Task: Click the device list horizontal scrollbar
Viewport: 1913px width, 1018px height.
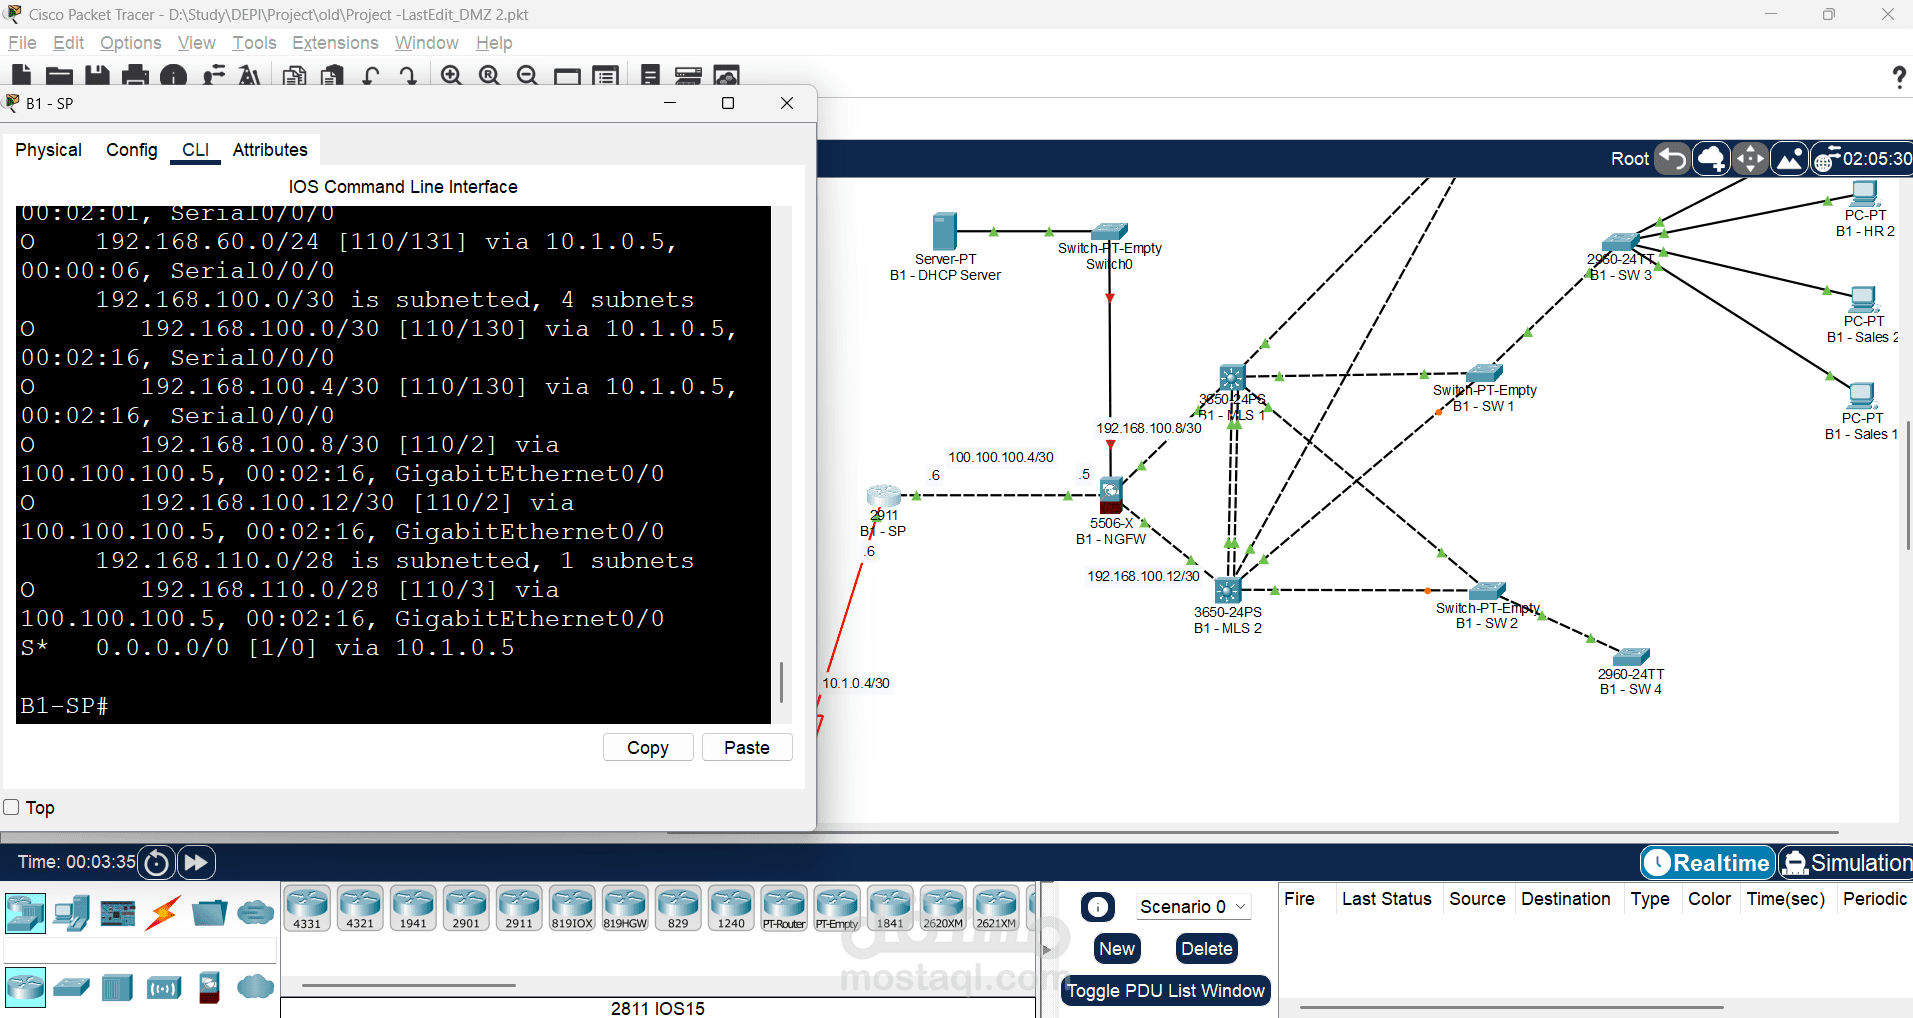Action: click(x=408, y=985)
